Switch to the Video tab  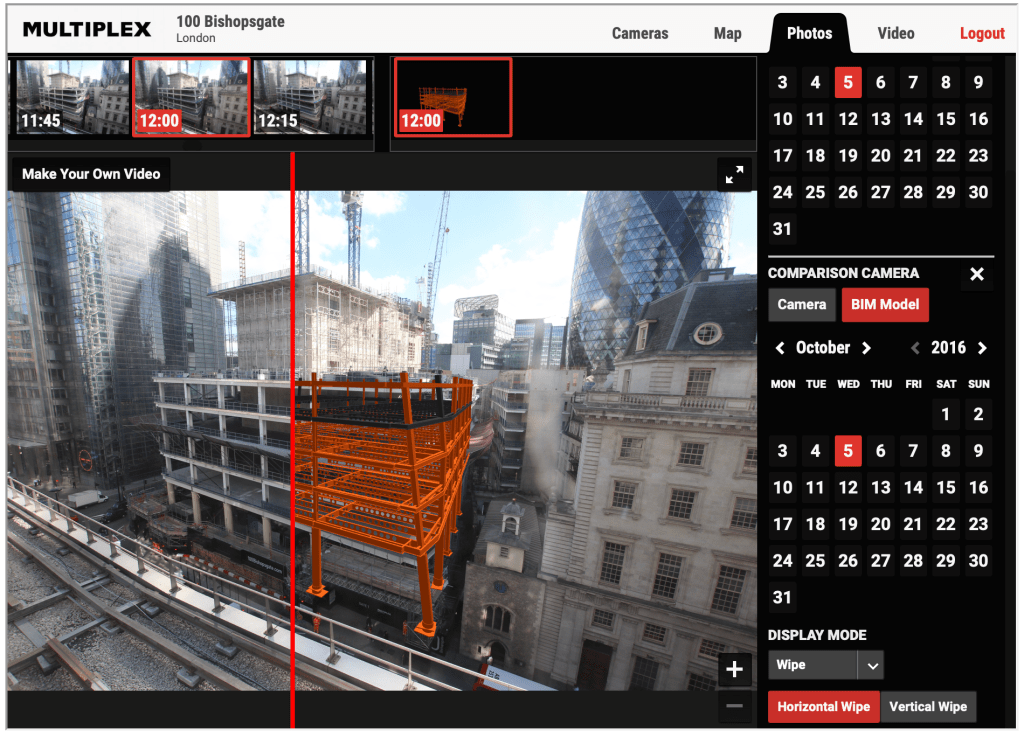pos(896,33)
